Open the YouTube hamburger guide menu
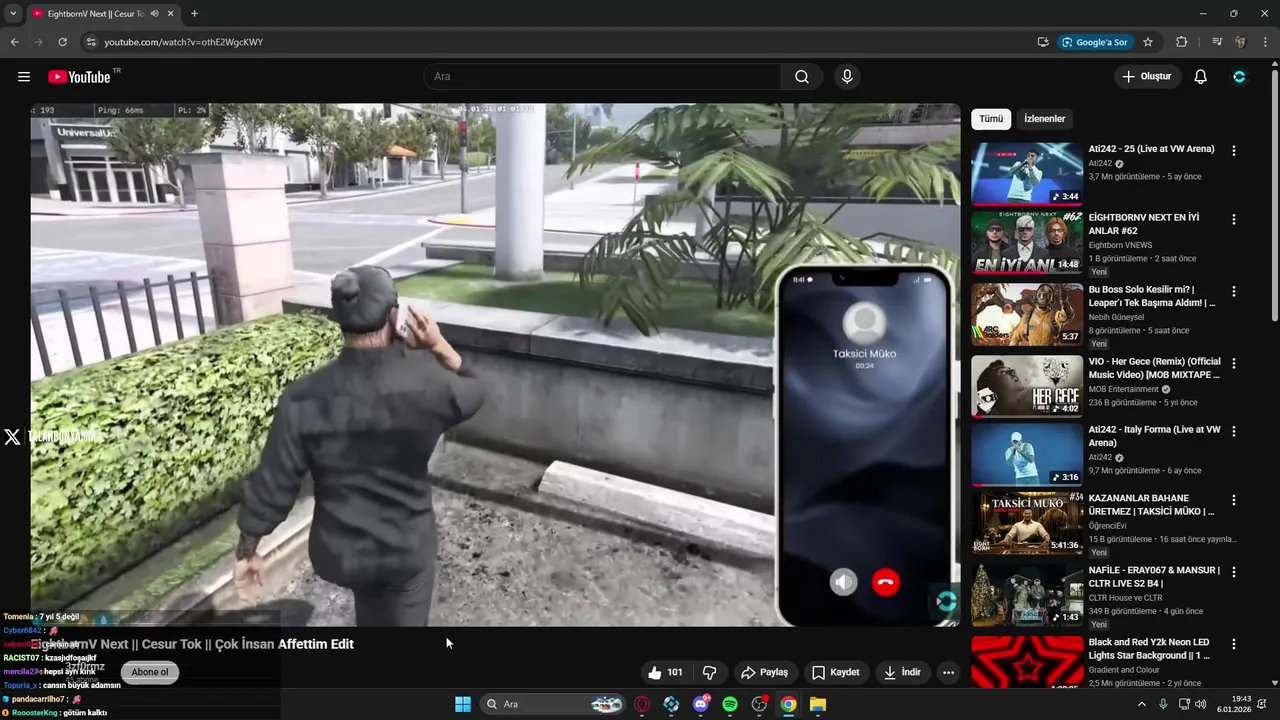The image size is (1280, 720). coord(24,77)
